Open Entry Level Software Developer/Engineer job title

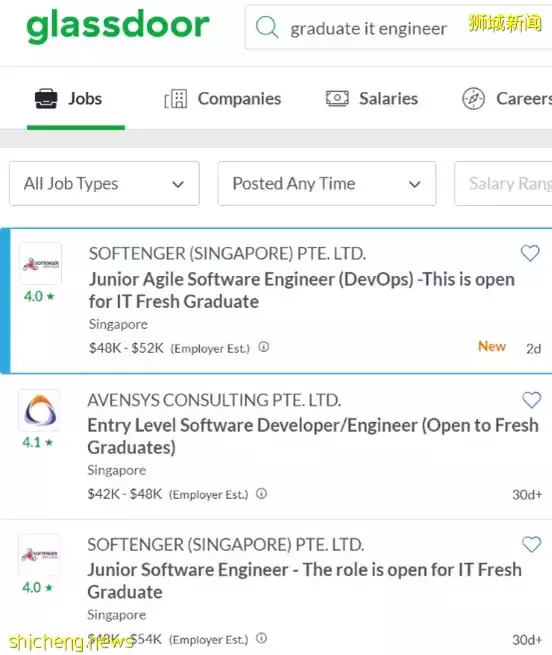(313, 437)
